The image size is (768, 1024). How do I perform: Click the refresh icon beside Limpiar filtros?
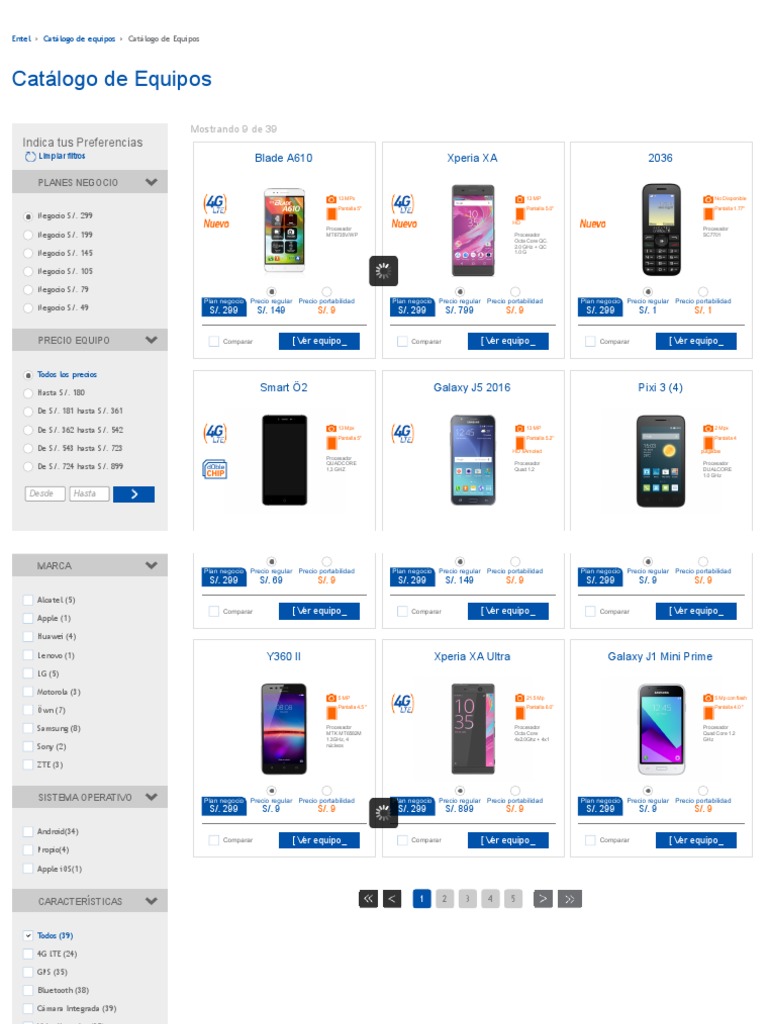30,157
